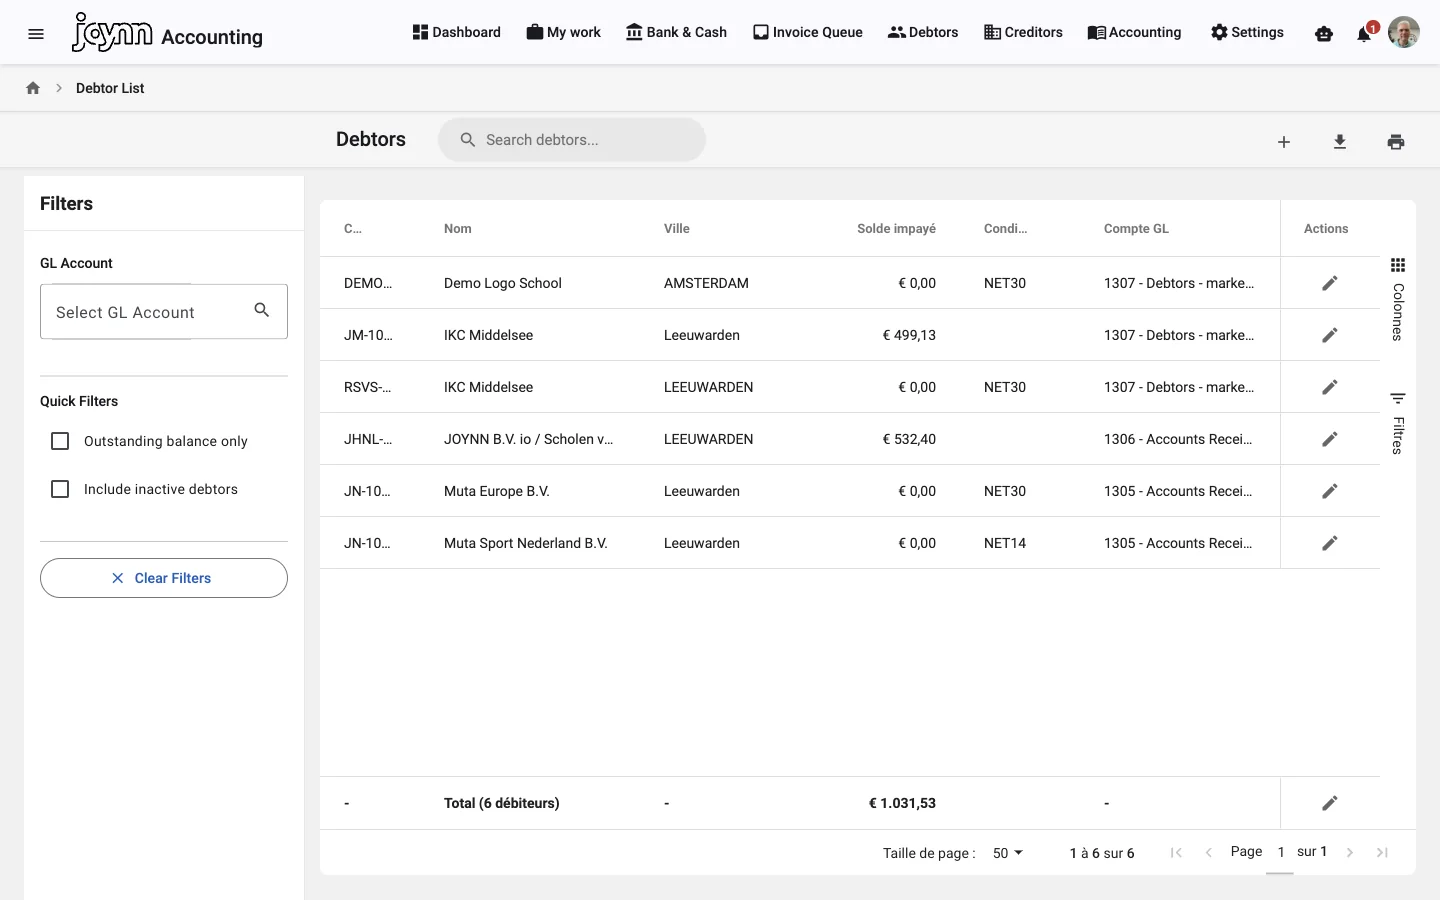The width and height of the screenshot is (1440, 900).
Task: Open My work menu
Action: click(563, 32)
